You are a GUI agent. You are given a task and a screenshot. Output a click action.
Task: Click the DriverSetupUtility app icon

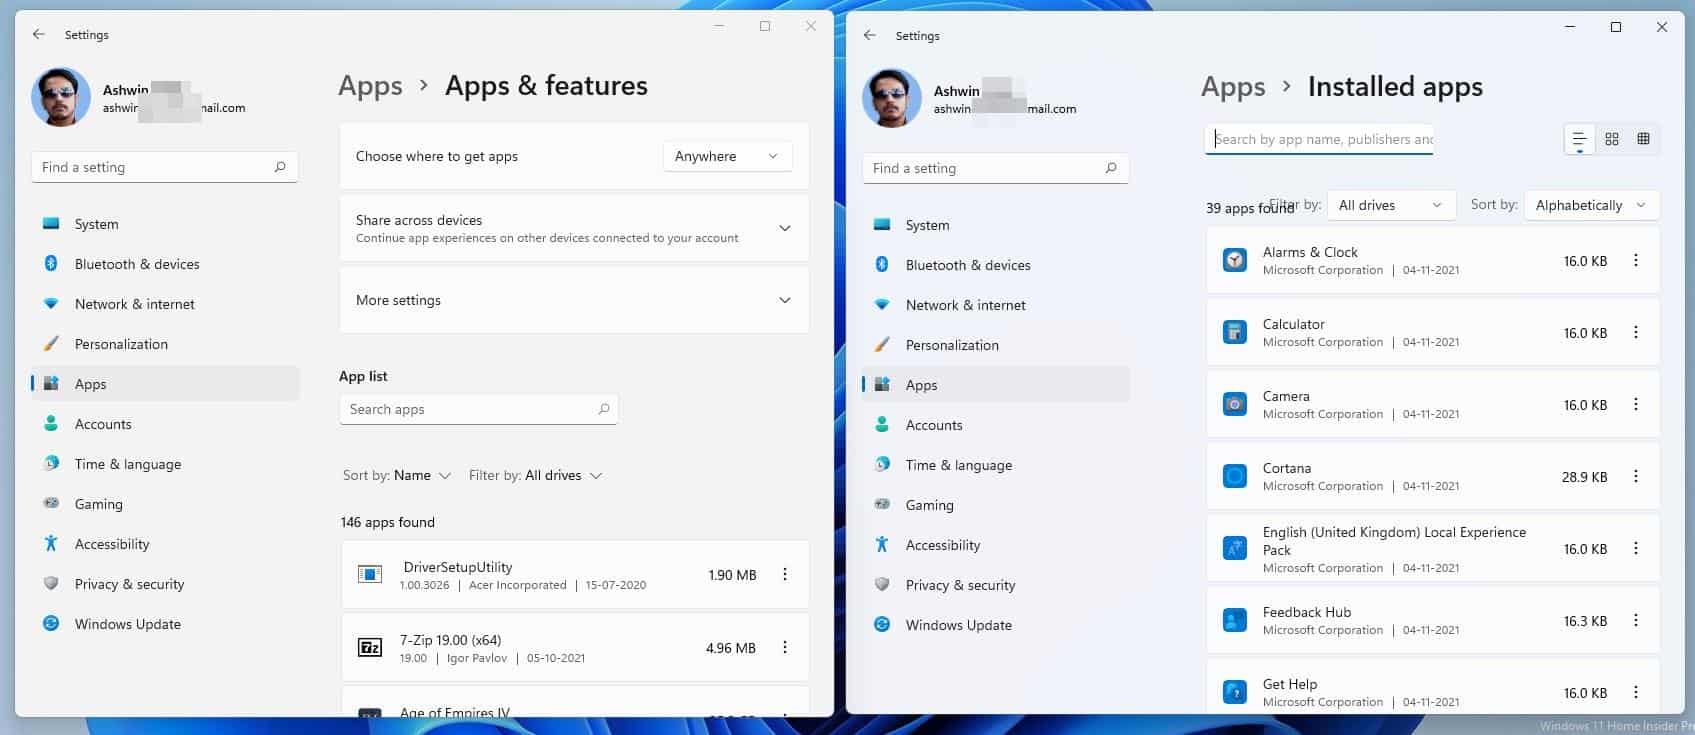(x=370, y=575)
